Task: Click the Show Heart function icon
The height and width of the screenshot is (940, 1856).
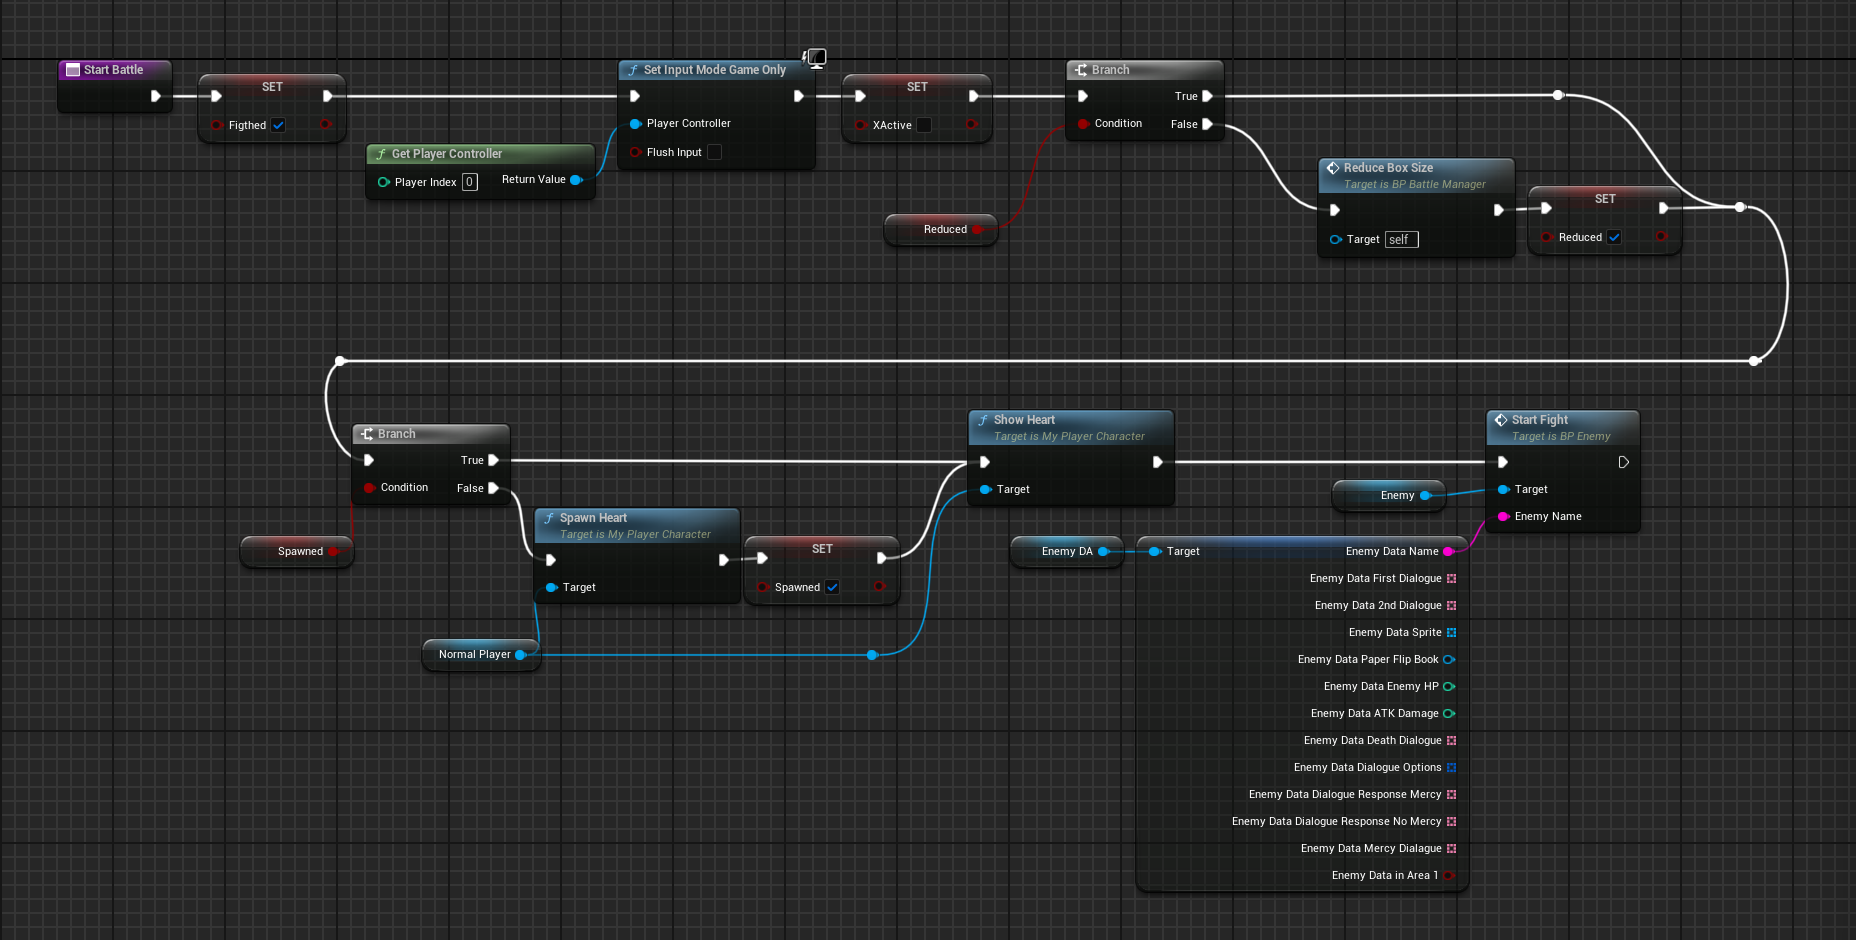Action: click(983, 420)
